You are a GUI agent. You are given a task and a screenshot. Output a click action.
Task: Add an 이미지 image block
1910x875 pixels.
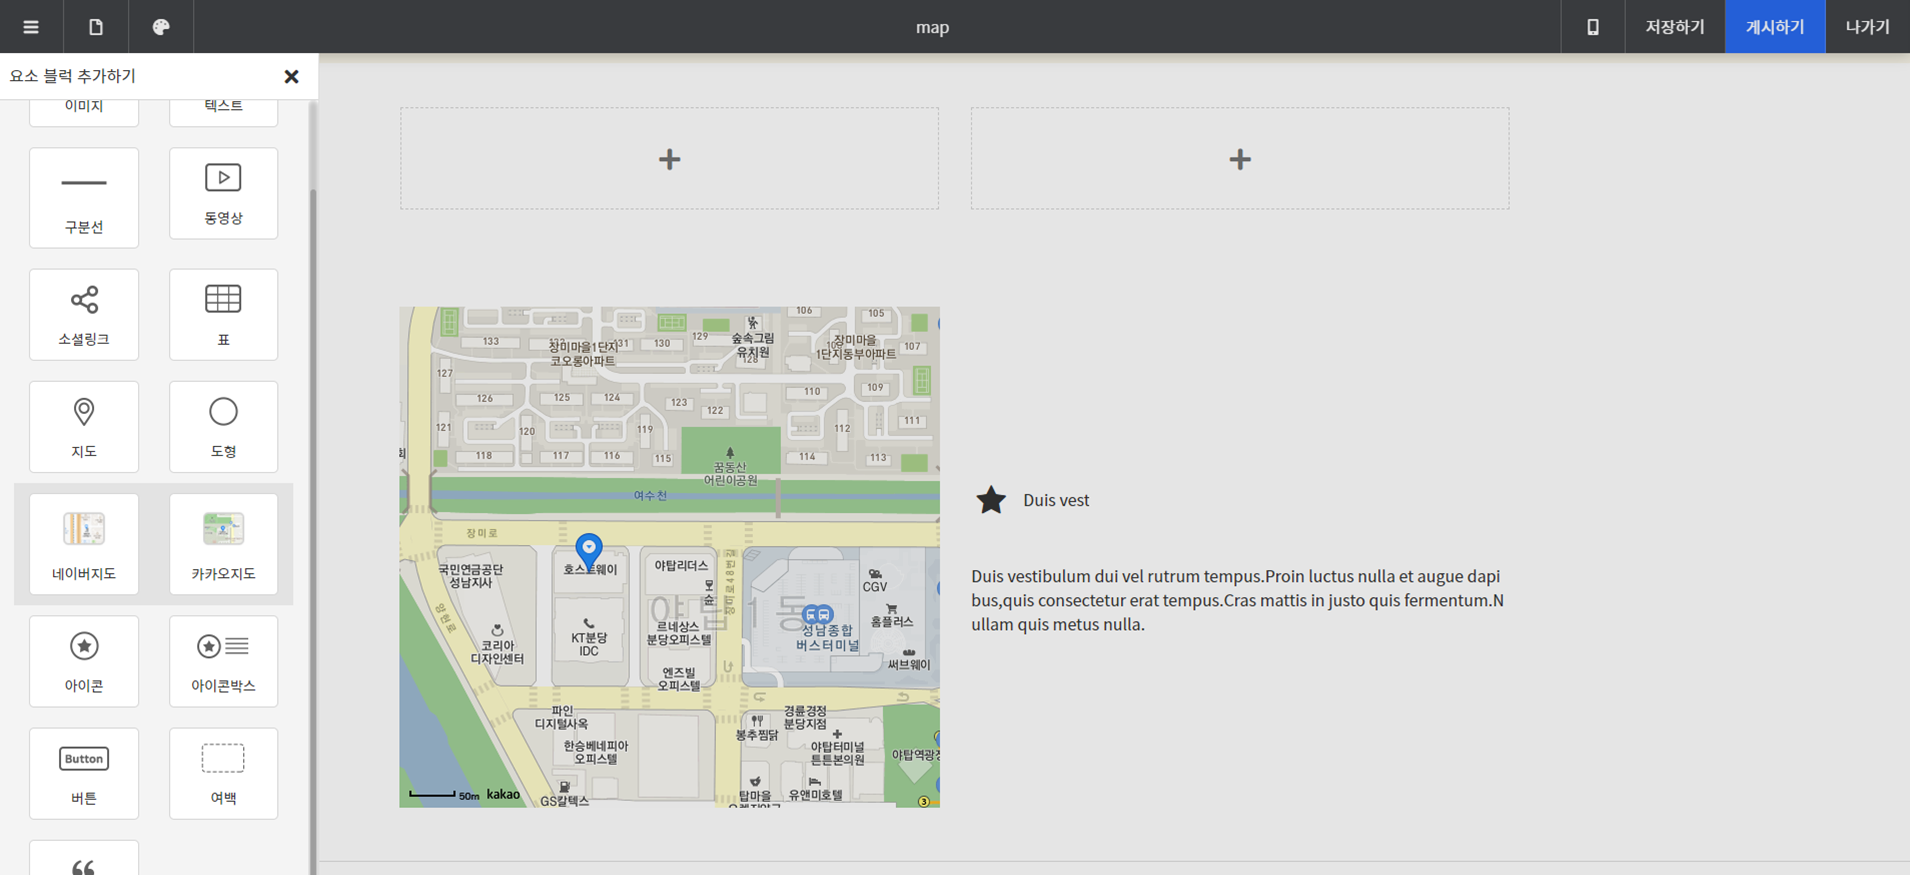tap(84, 111)
